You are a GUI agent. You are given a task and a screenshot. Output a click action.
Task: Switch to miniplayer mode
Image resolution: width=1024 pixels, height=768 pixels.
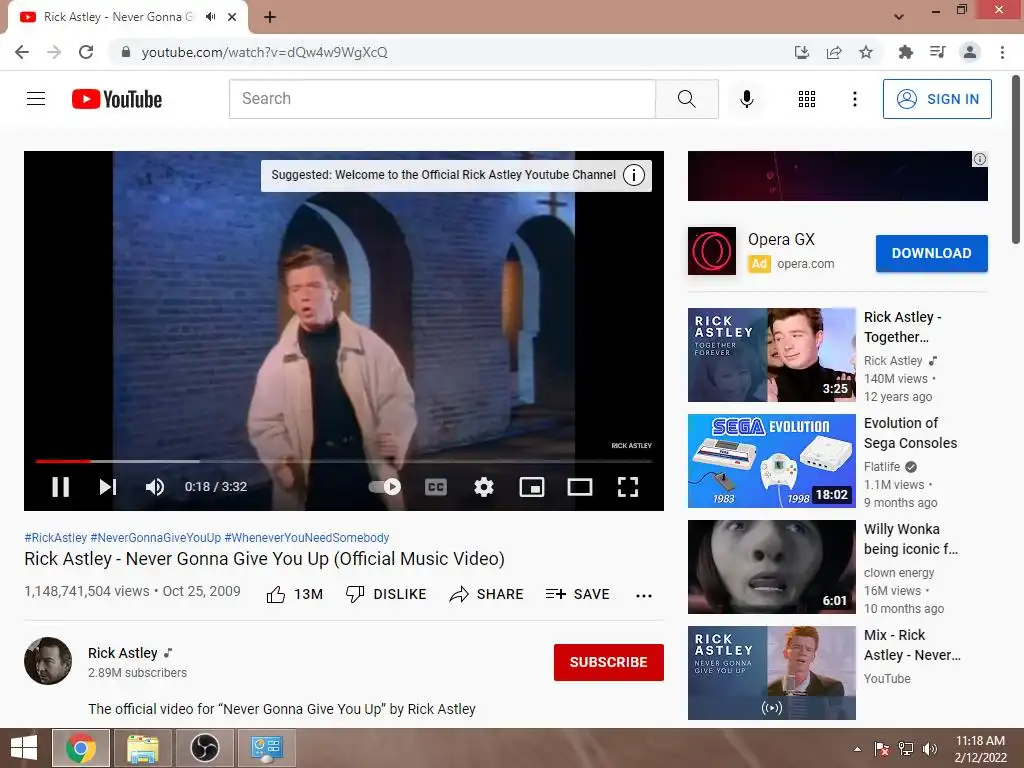(x=532, y=487)
